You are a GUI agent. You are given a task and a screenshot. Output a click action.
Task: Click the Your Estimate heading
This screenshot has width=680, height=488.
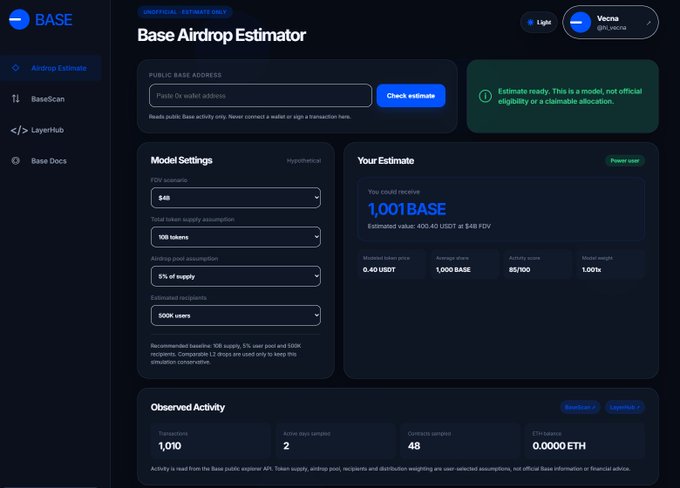(386, 160)
